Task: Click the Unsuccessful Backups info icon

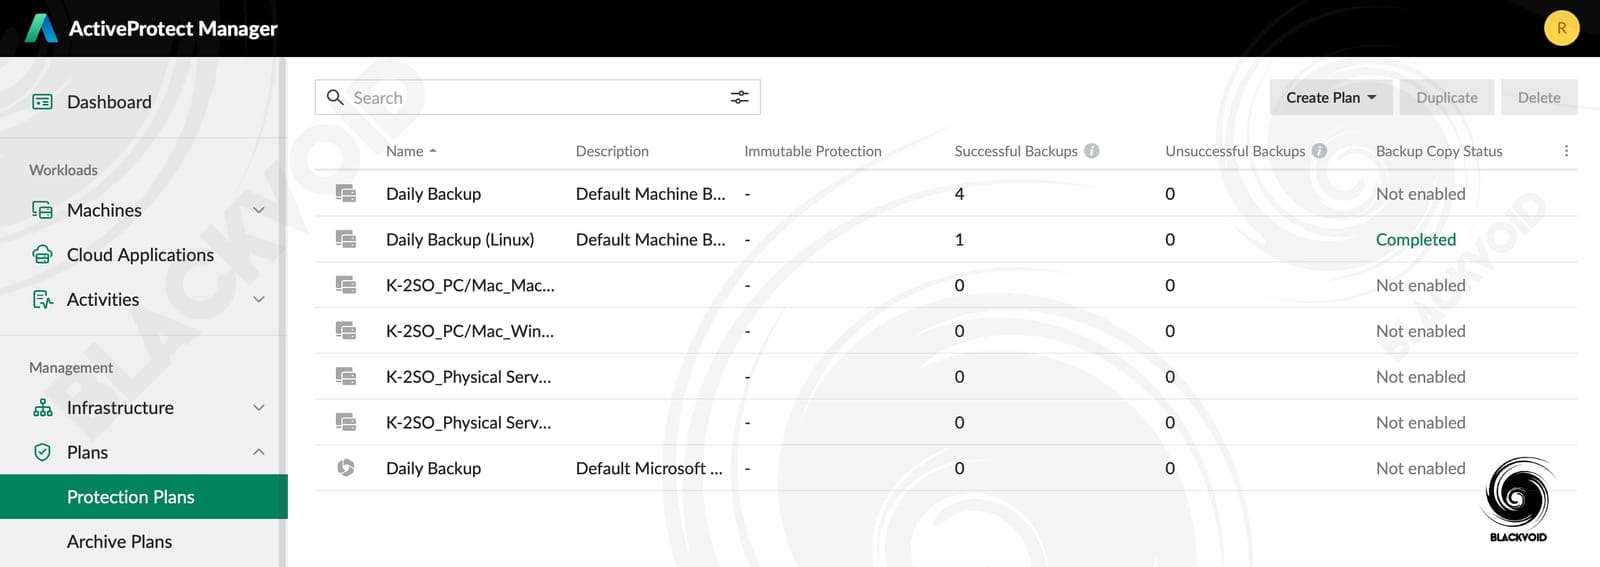Action: [x=1319, y=151]
